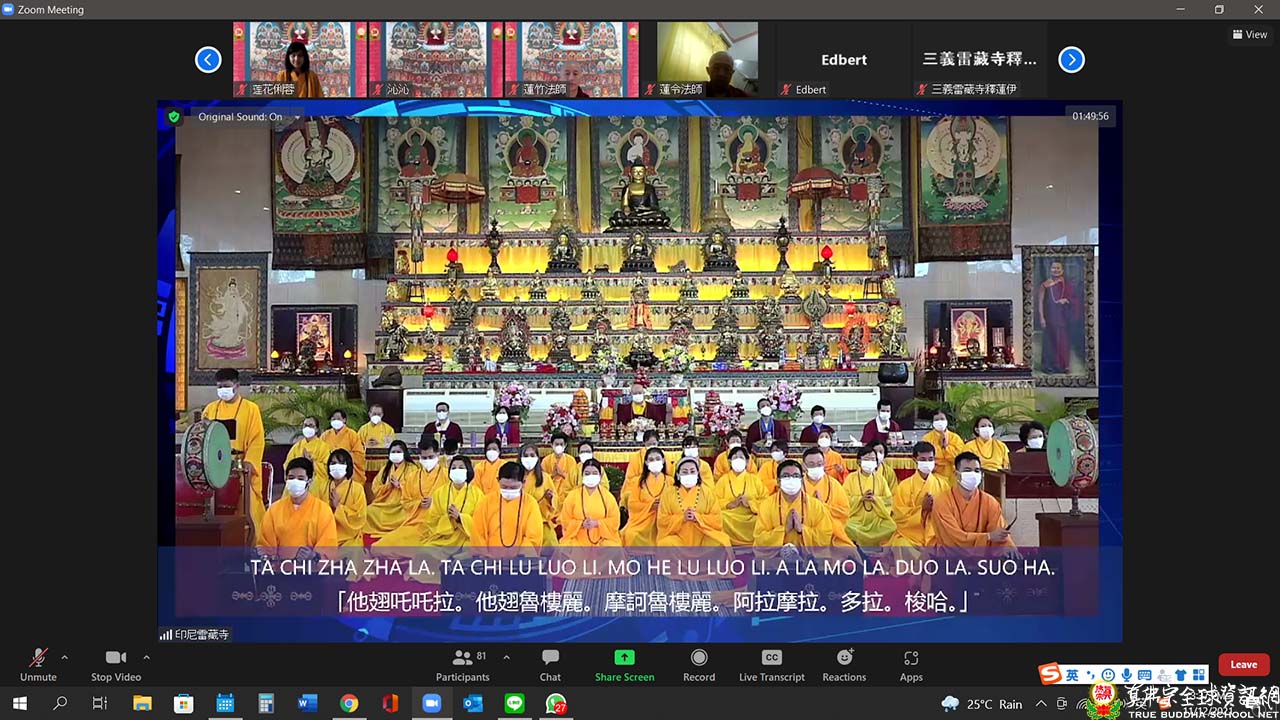This screenshot has width=1280, height=720.
Task: Open Reactions emoji menu
Action: coord(844,664)
